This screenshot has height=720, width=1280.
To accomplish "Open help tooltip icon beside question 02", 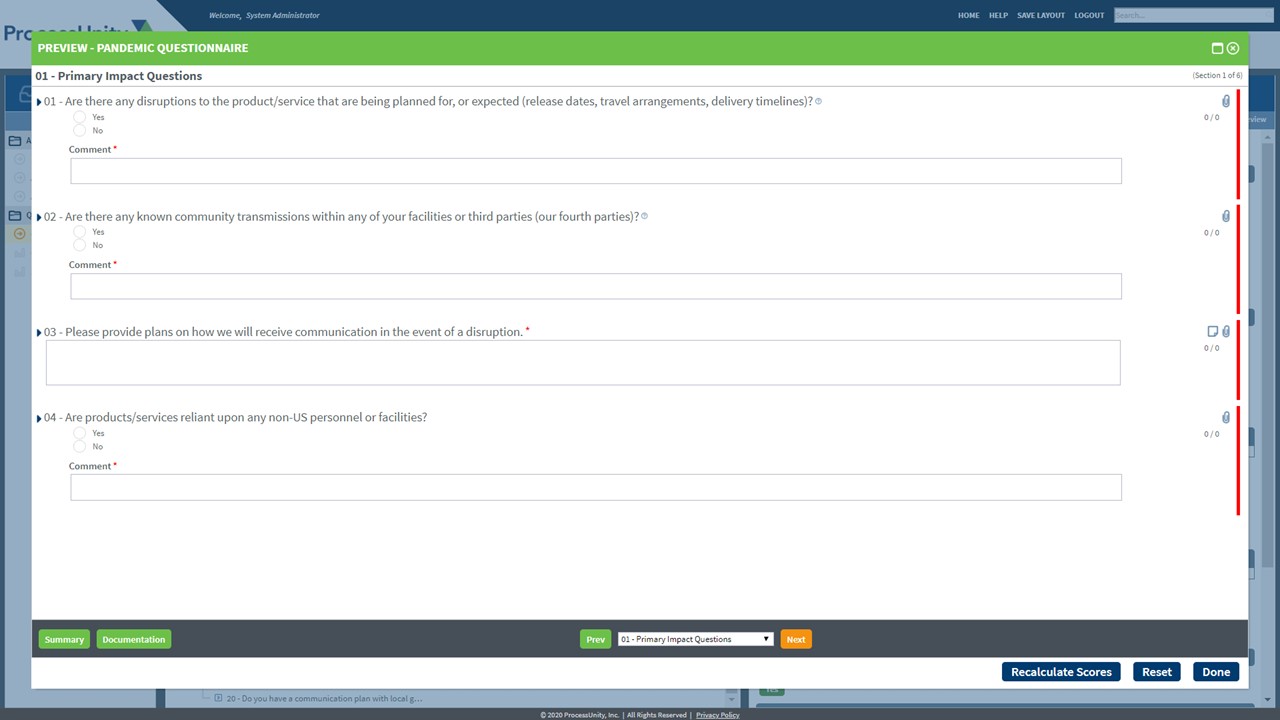I will [x=644, y=216].
